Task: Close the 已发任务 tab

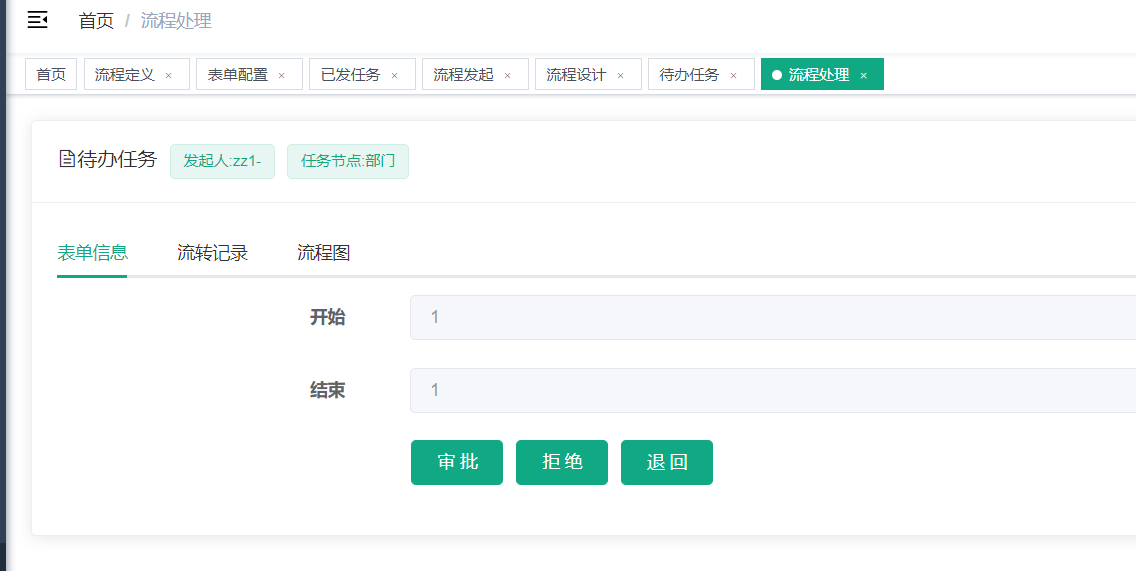Action: (x=395, y=75)
